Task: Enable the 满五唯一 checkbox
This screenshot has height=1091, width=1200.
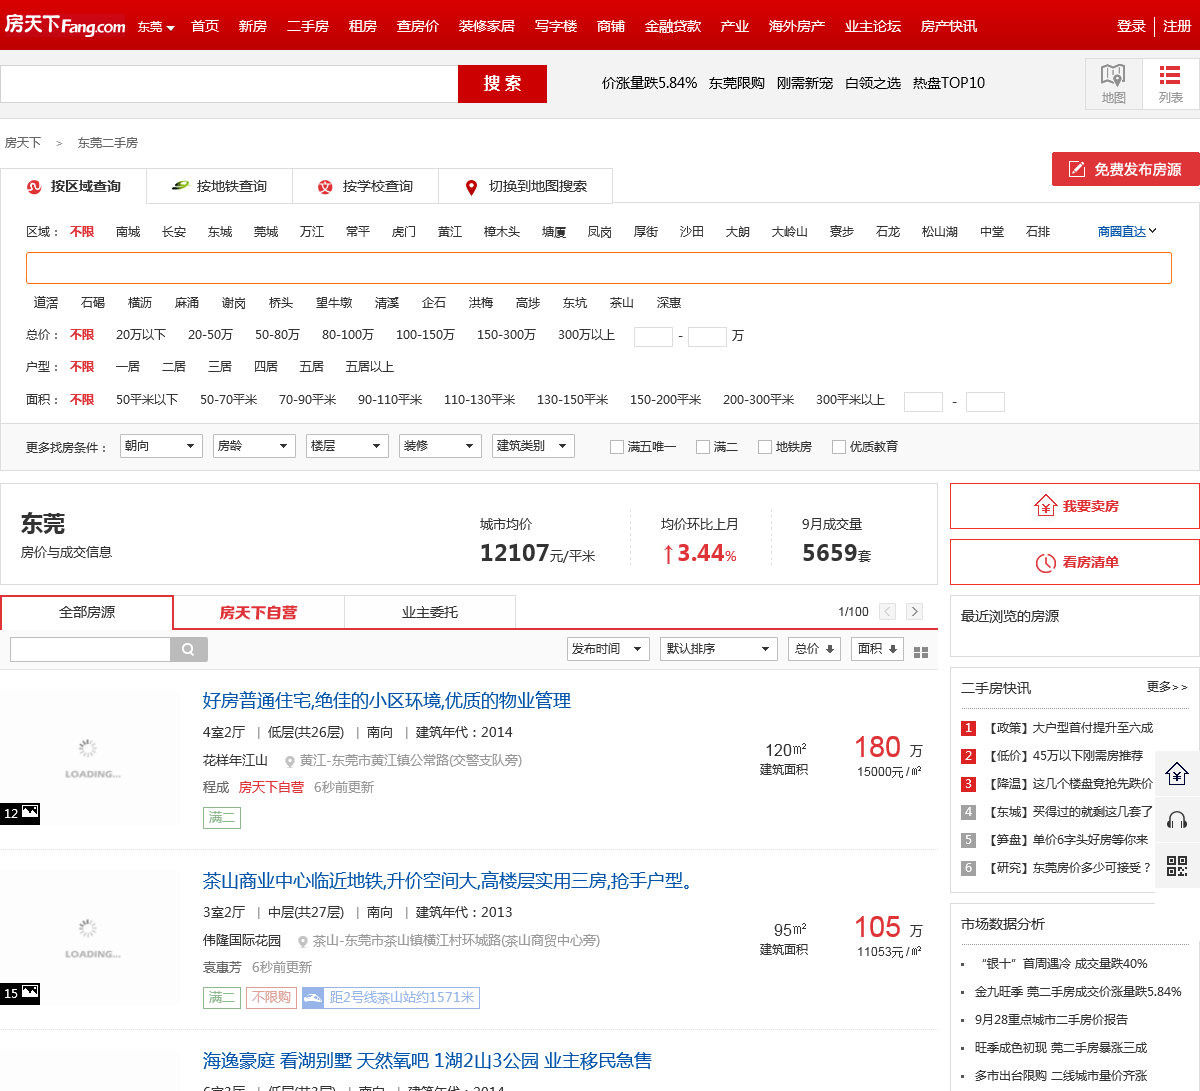Action: point(617,447)
